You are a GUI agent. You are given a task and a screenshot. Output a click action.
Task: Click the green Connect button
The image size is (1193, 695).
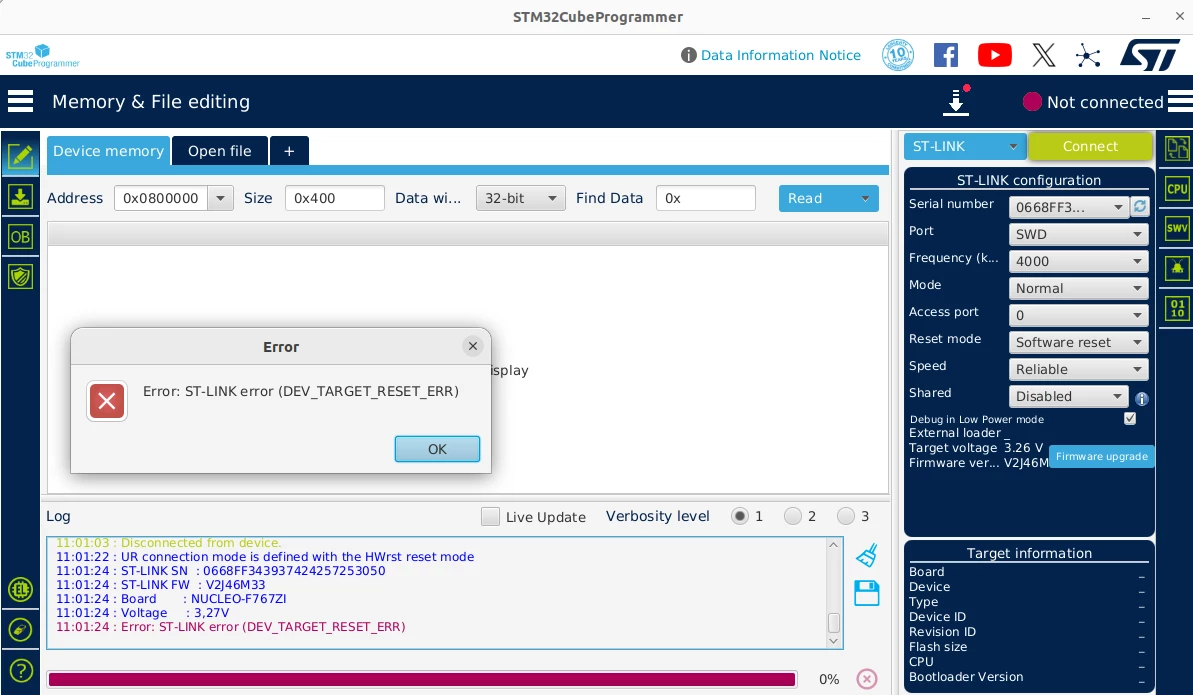coord(1090,146)
